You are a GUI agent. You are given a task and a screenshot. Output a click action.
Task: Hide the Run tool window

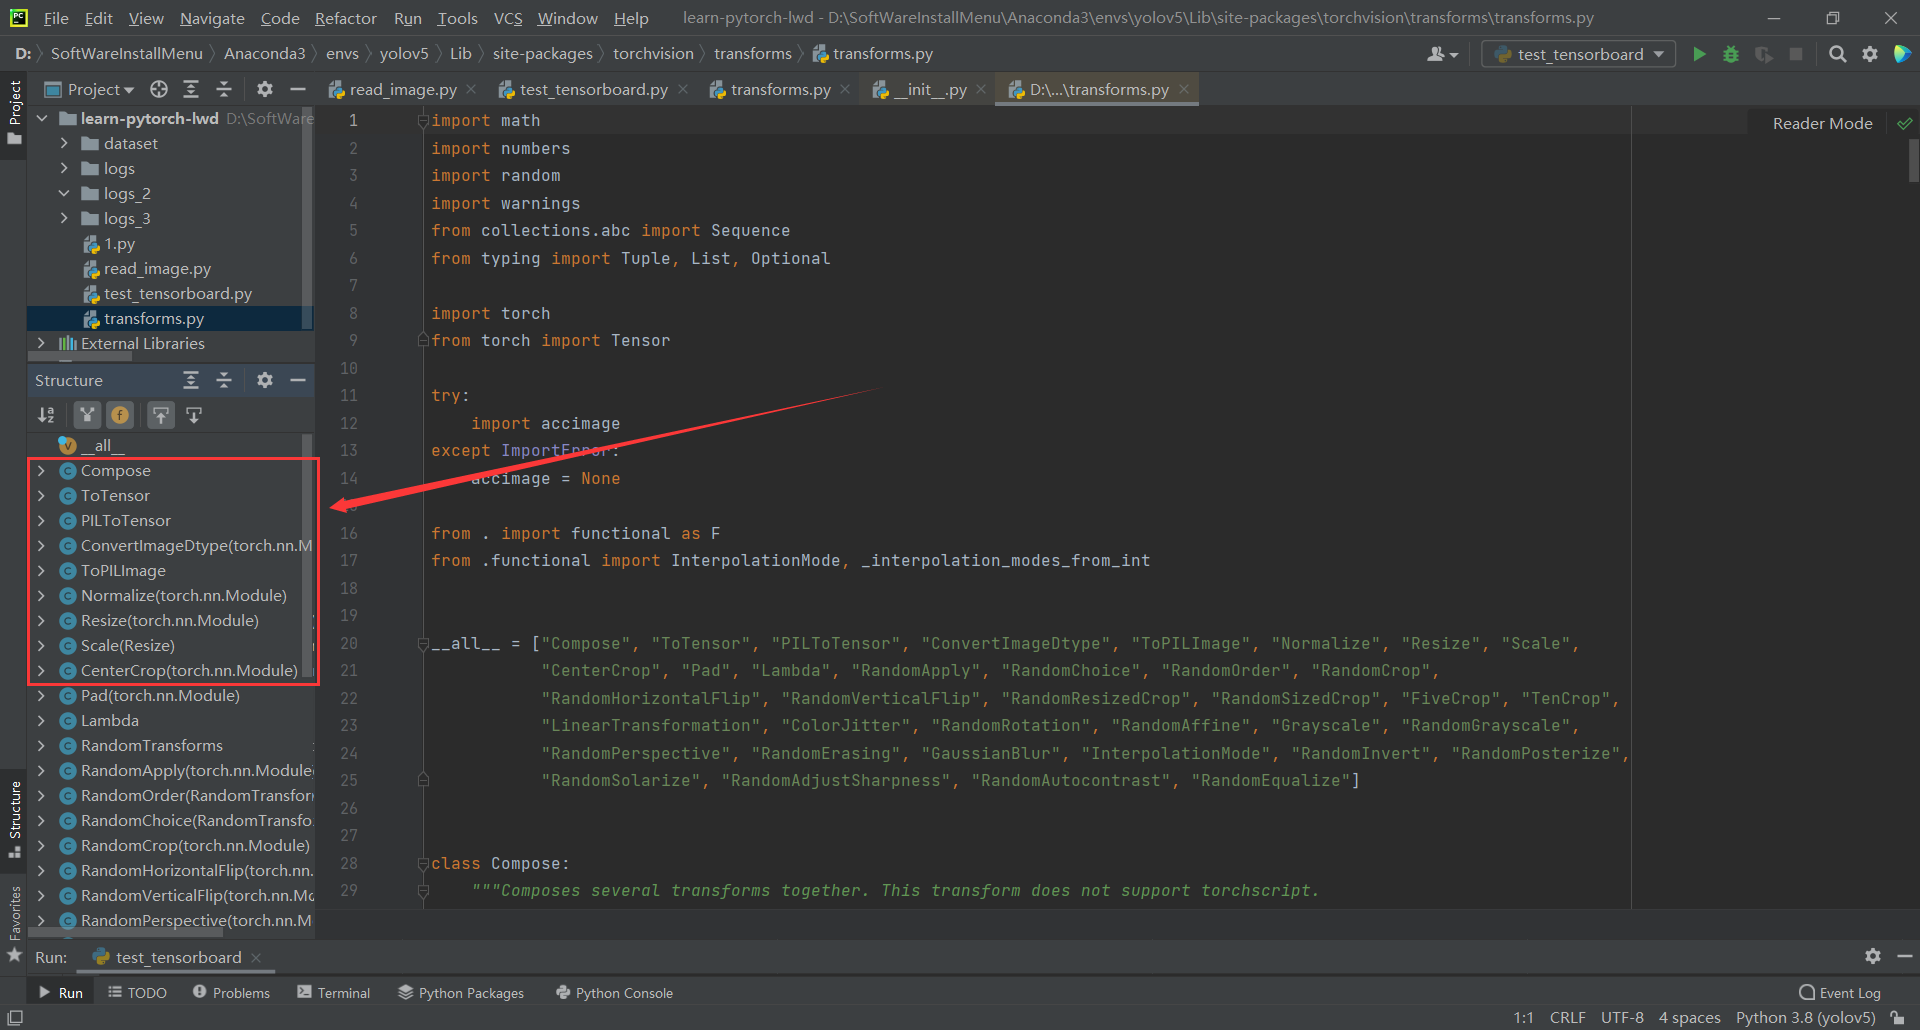[x=1905, y=956]
